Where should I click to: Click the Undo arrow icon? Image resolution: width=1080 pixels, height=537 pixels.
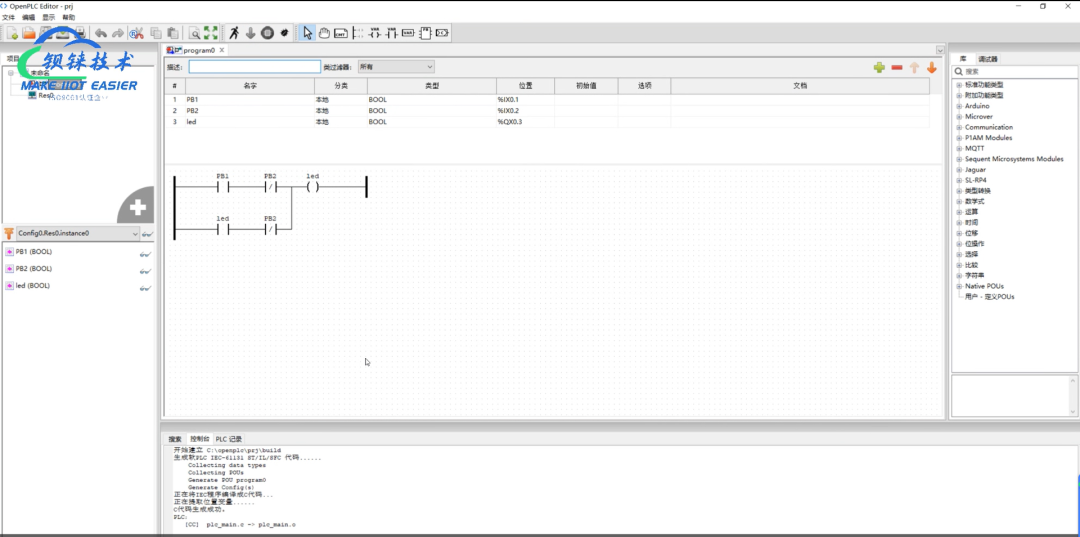coord(101,33)
